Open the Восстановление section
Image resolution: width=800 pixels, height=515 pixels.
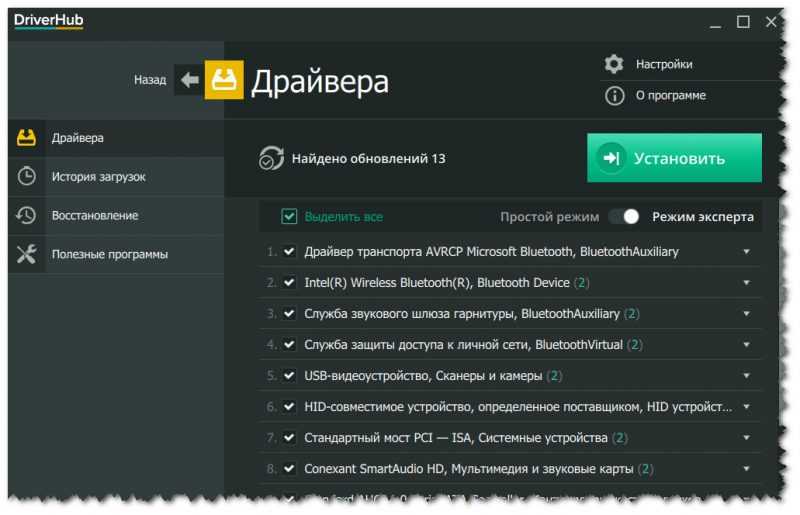(116, 215)
